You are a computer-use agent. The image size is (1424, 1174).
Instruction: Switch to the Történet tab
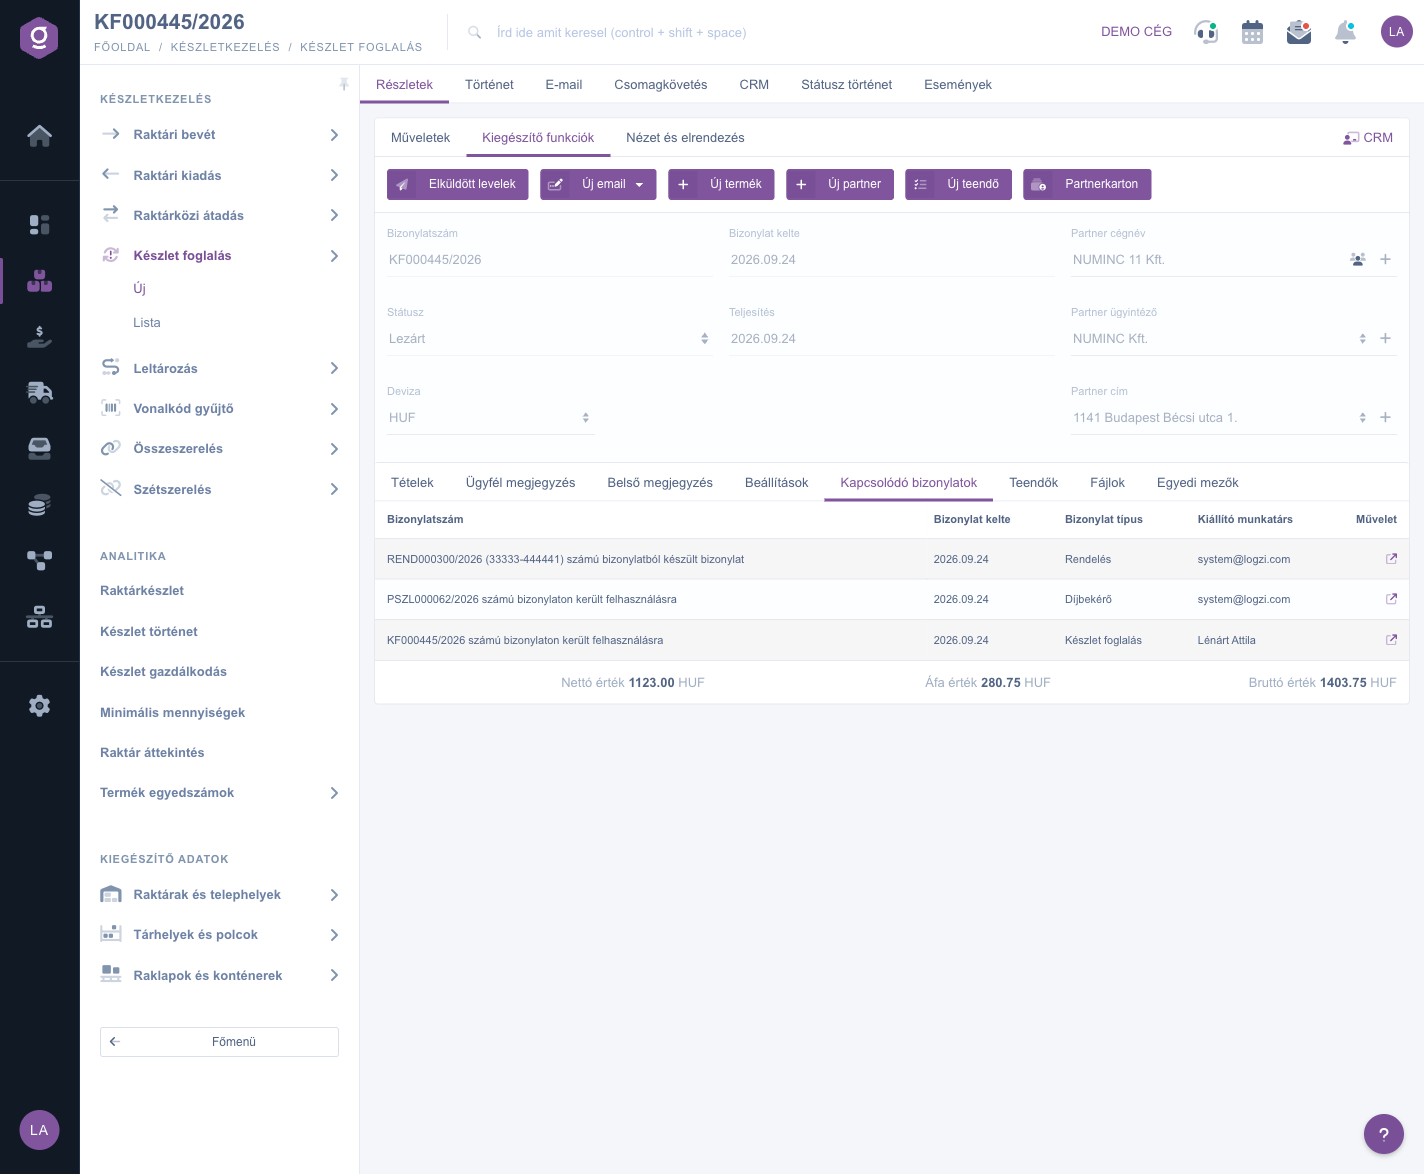[489, 85]
